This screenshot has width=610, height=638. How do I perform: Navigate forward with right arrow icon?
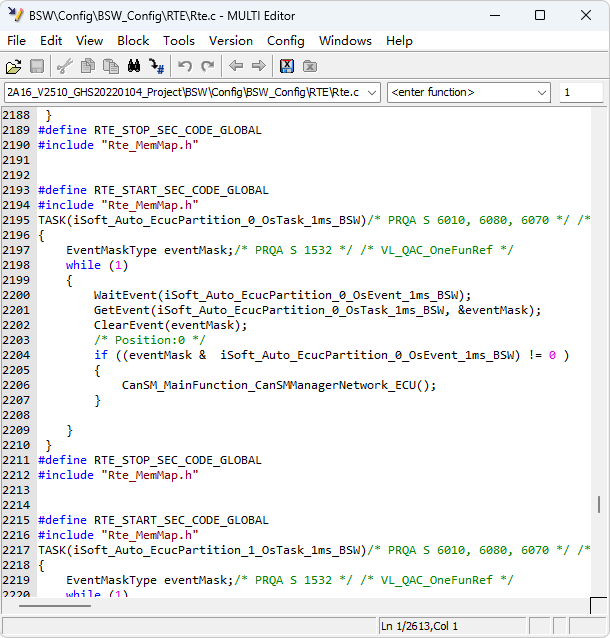click(x=259, y=66)
